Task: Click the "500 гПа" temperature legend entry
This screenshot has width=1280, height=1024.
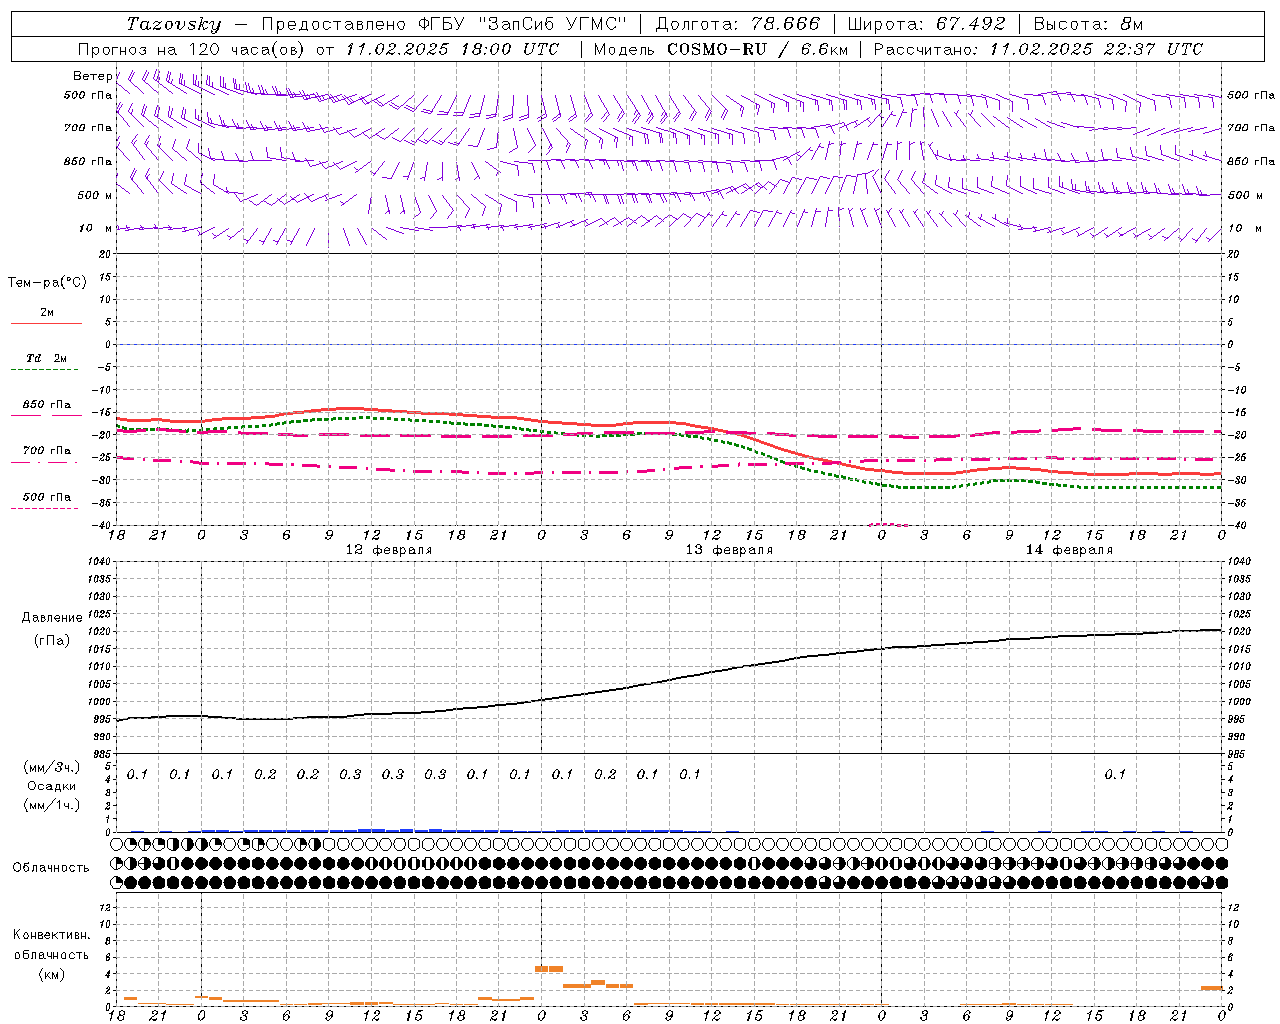Action: pos(47,497)
